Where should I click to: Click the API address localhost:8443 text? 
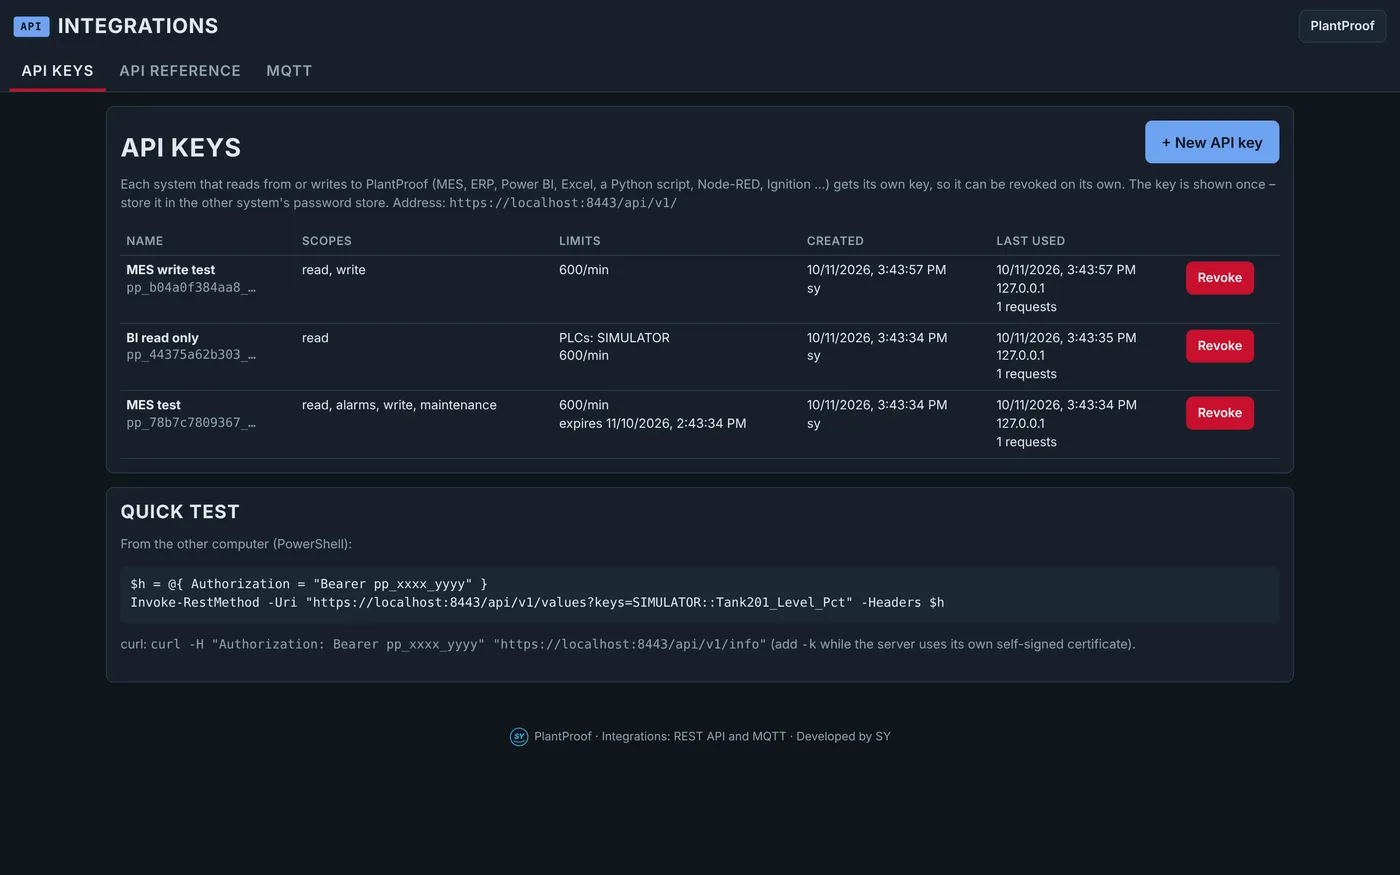[563, 203]
